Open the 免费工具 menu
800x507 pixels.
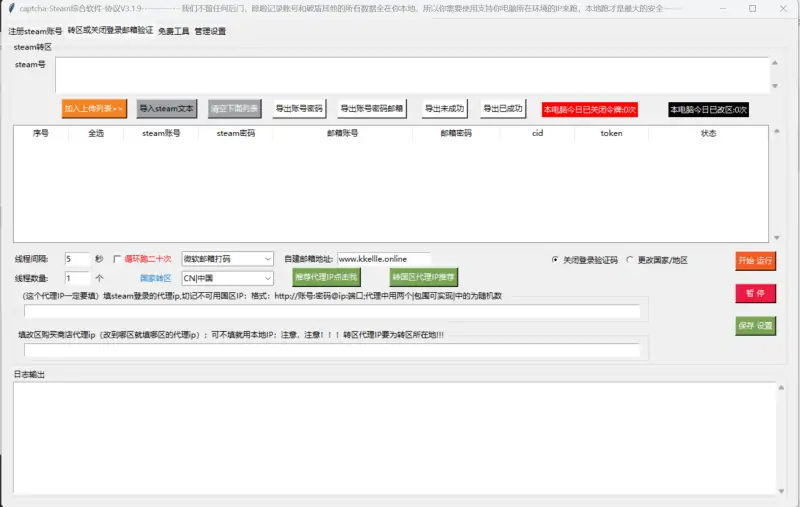point(173,31)
